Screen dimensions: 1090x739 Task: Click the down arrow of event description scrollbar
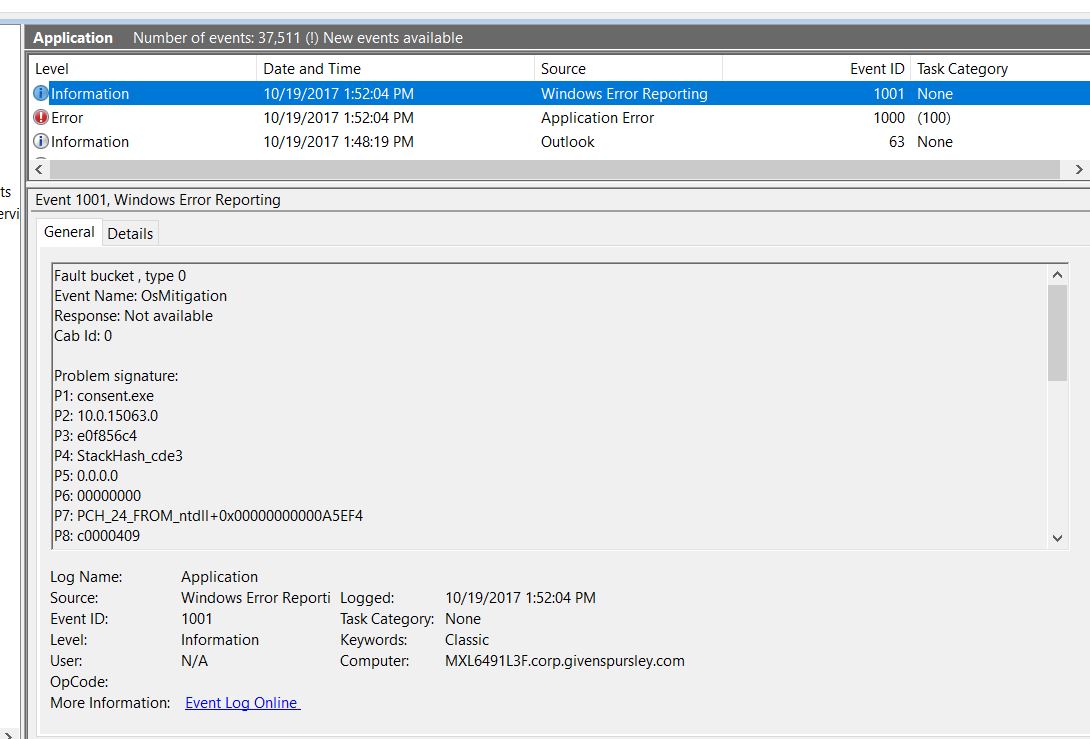(1057, 538)
